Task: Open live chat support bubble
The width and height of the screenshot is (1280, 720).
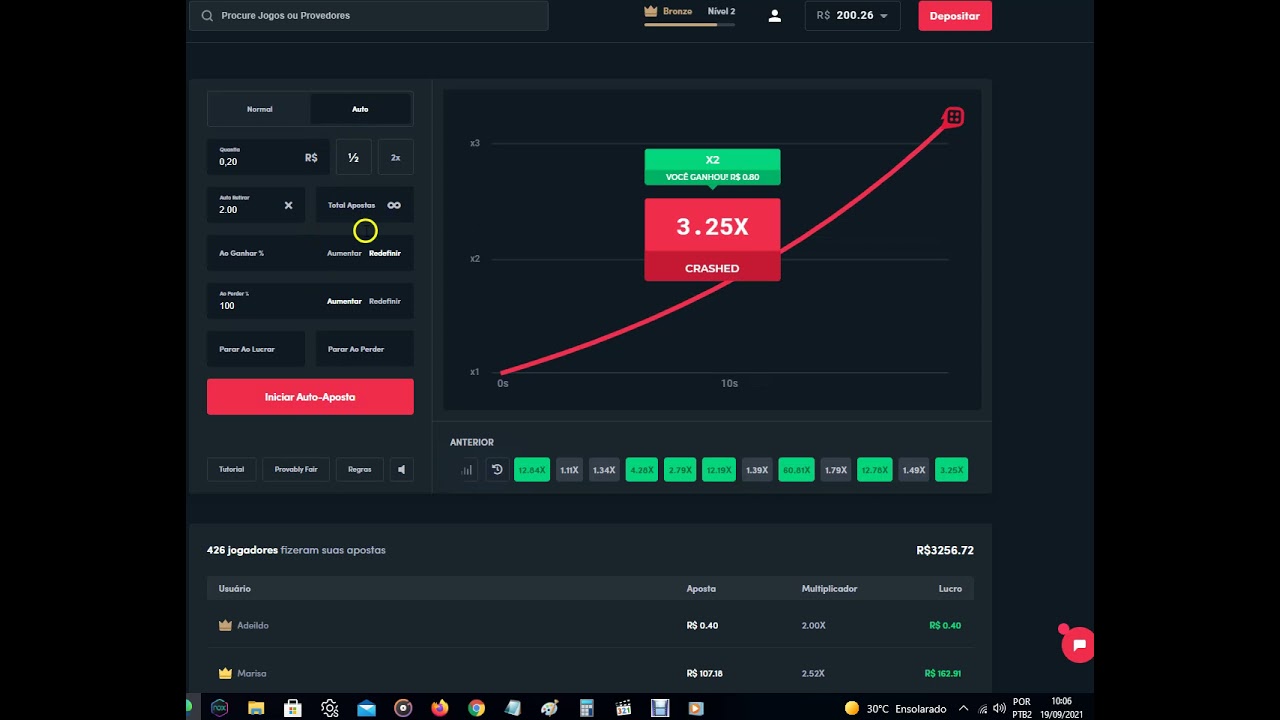Action: tap(1079, 645)
